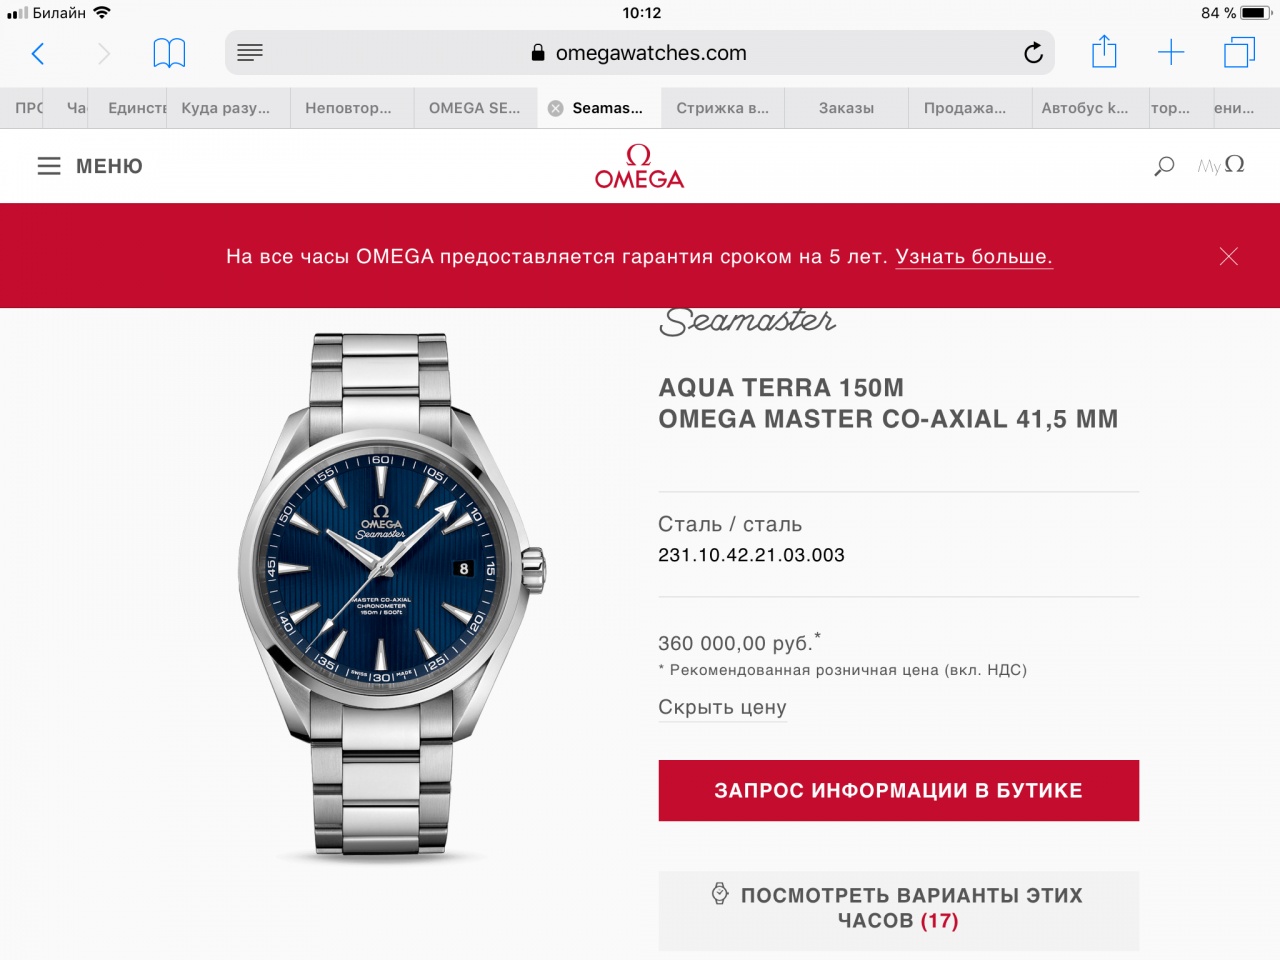Follow the Узнать больше link

(x=974, y=257)
